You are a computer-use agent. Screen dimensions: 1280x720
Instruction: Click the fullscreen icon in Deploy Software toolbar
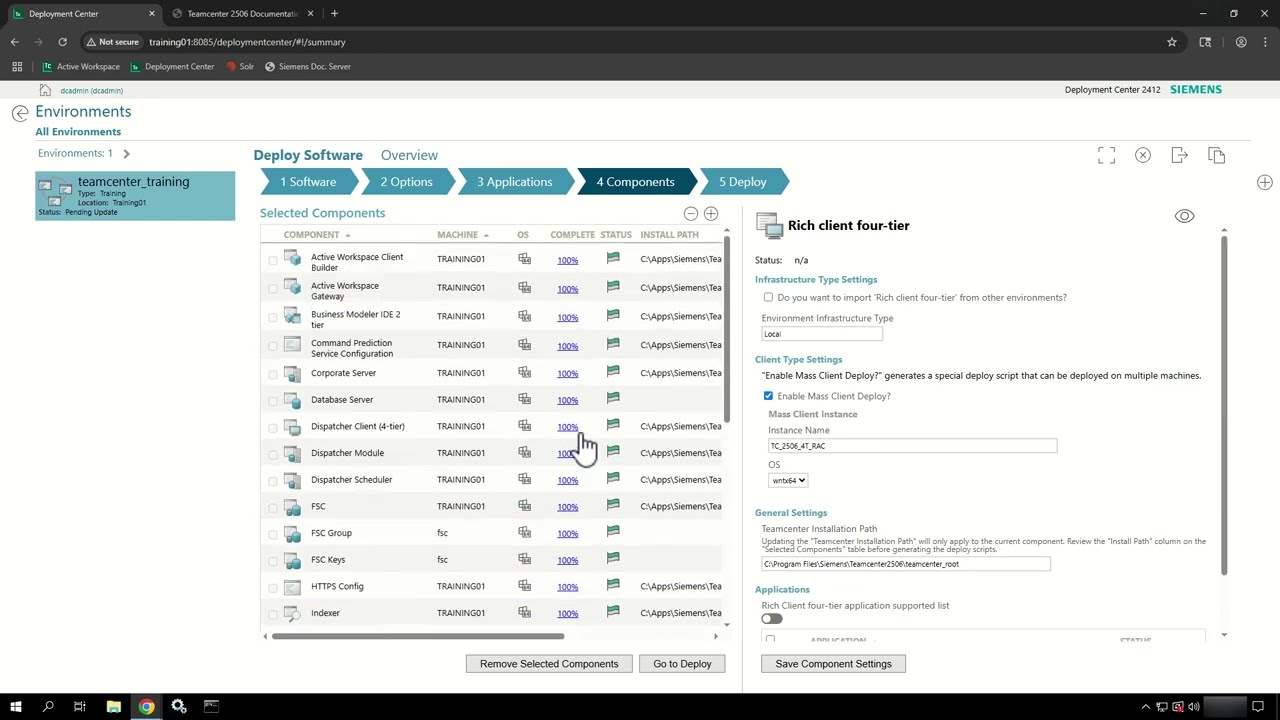click(1106, 155)
